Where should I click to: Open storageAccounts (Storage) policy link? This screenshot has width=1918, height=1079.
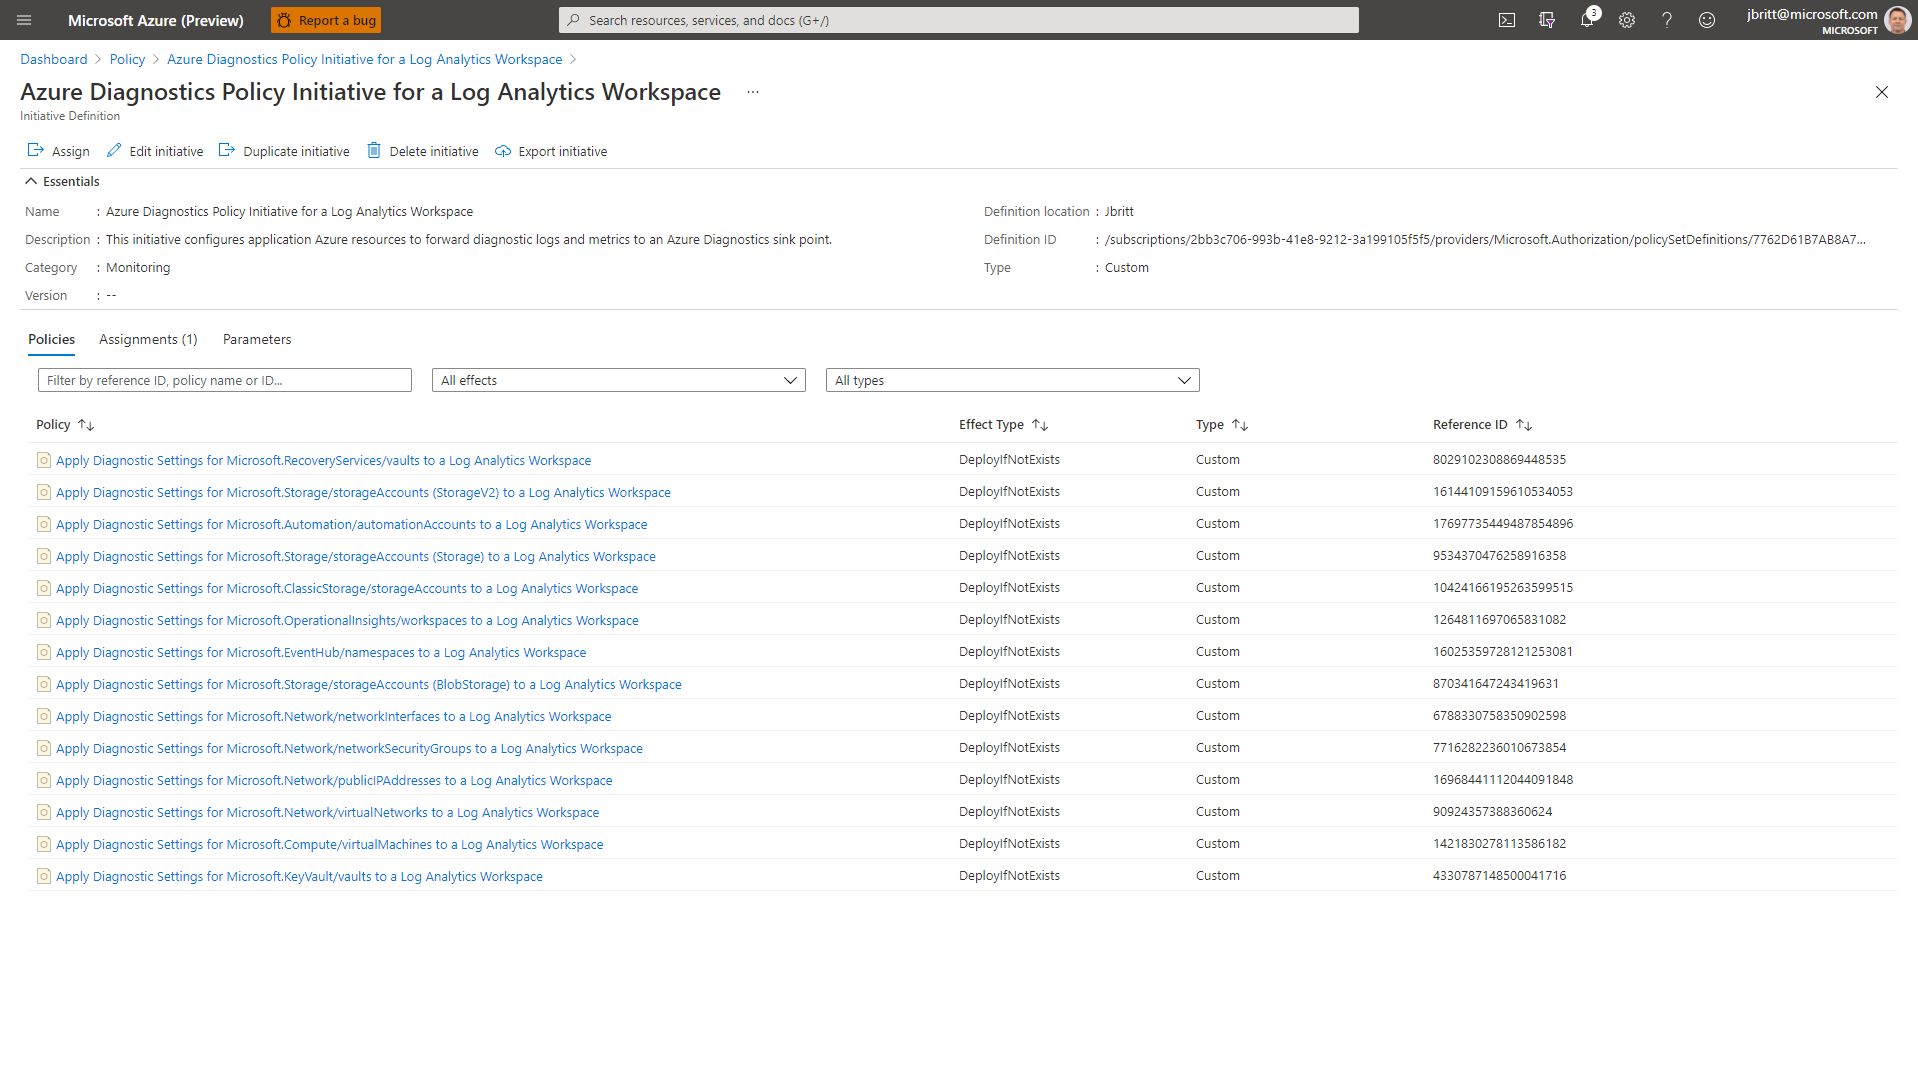click(x=356, y=556)
